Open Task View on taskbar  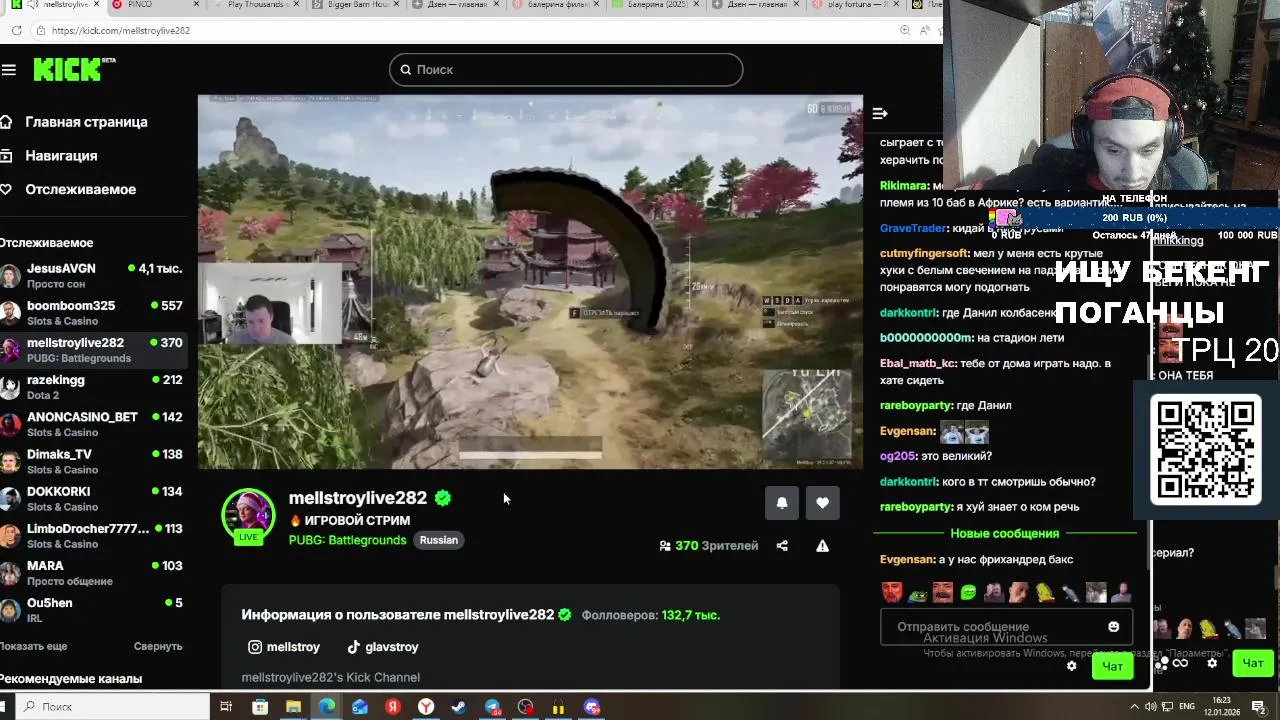click(226, 707)
